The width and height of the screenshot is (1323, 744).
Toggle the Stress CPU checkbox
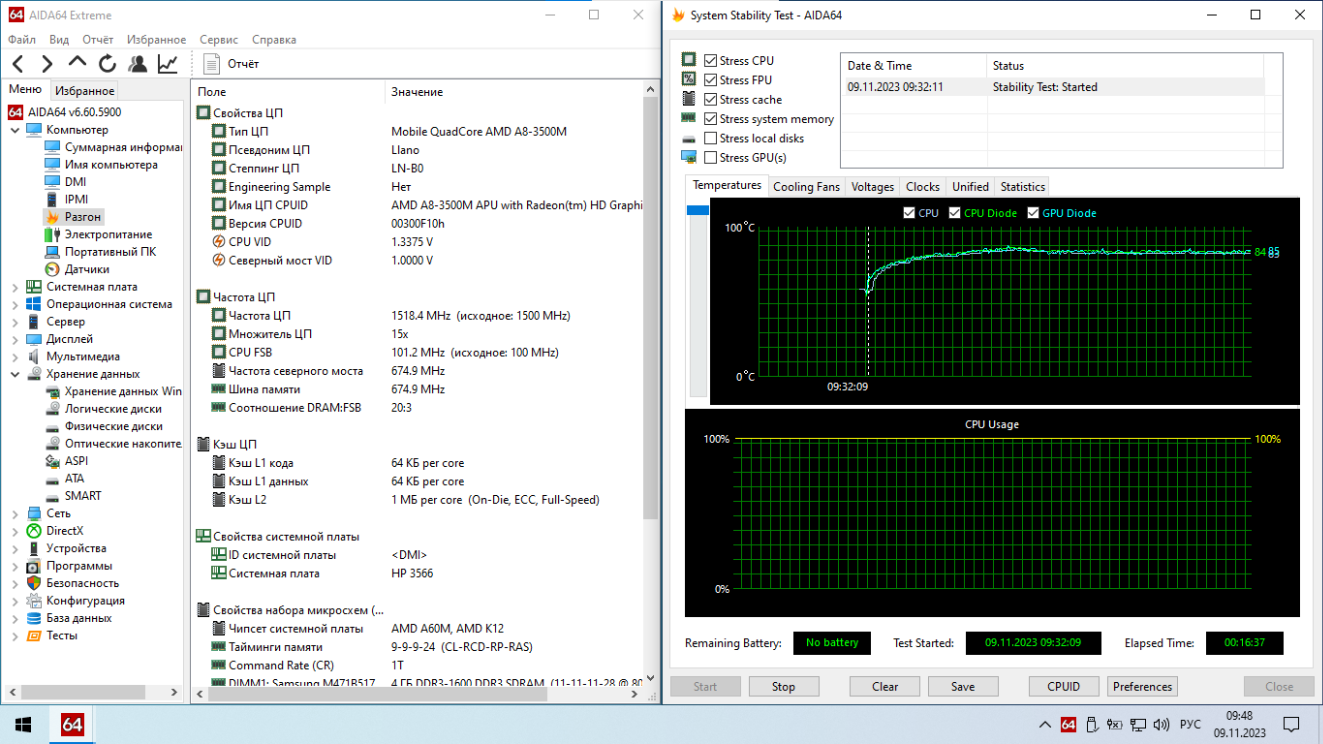[x=710, y=61]
